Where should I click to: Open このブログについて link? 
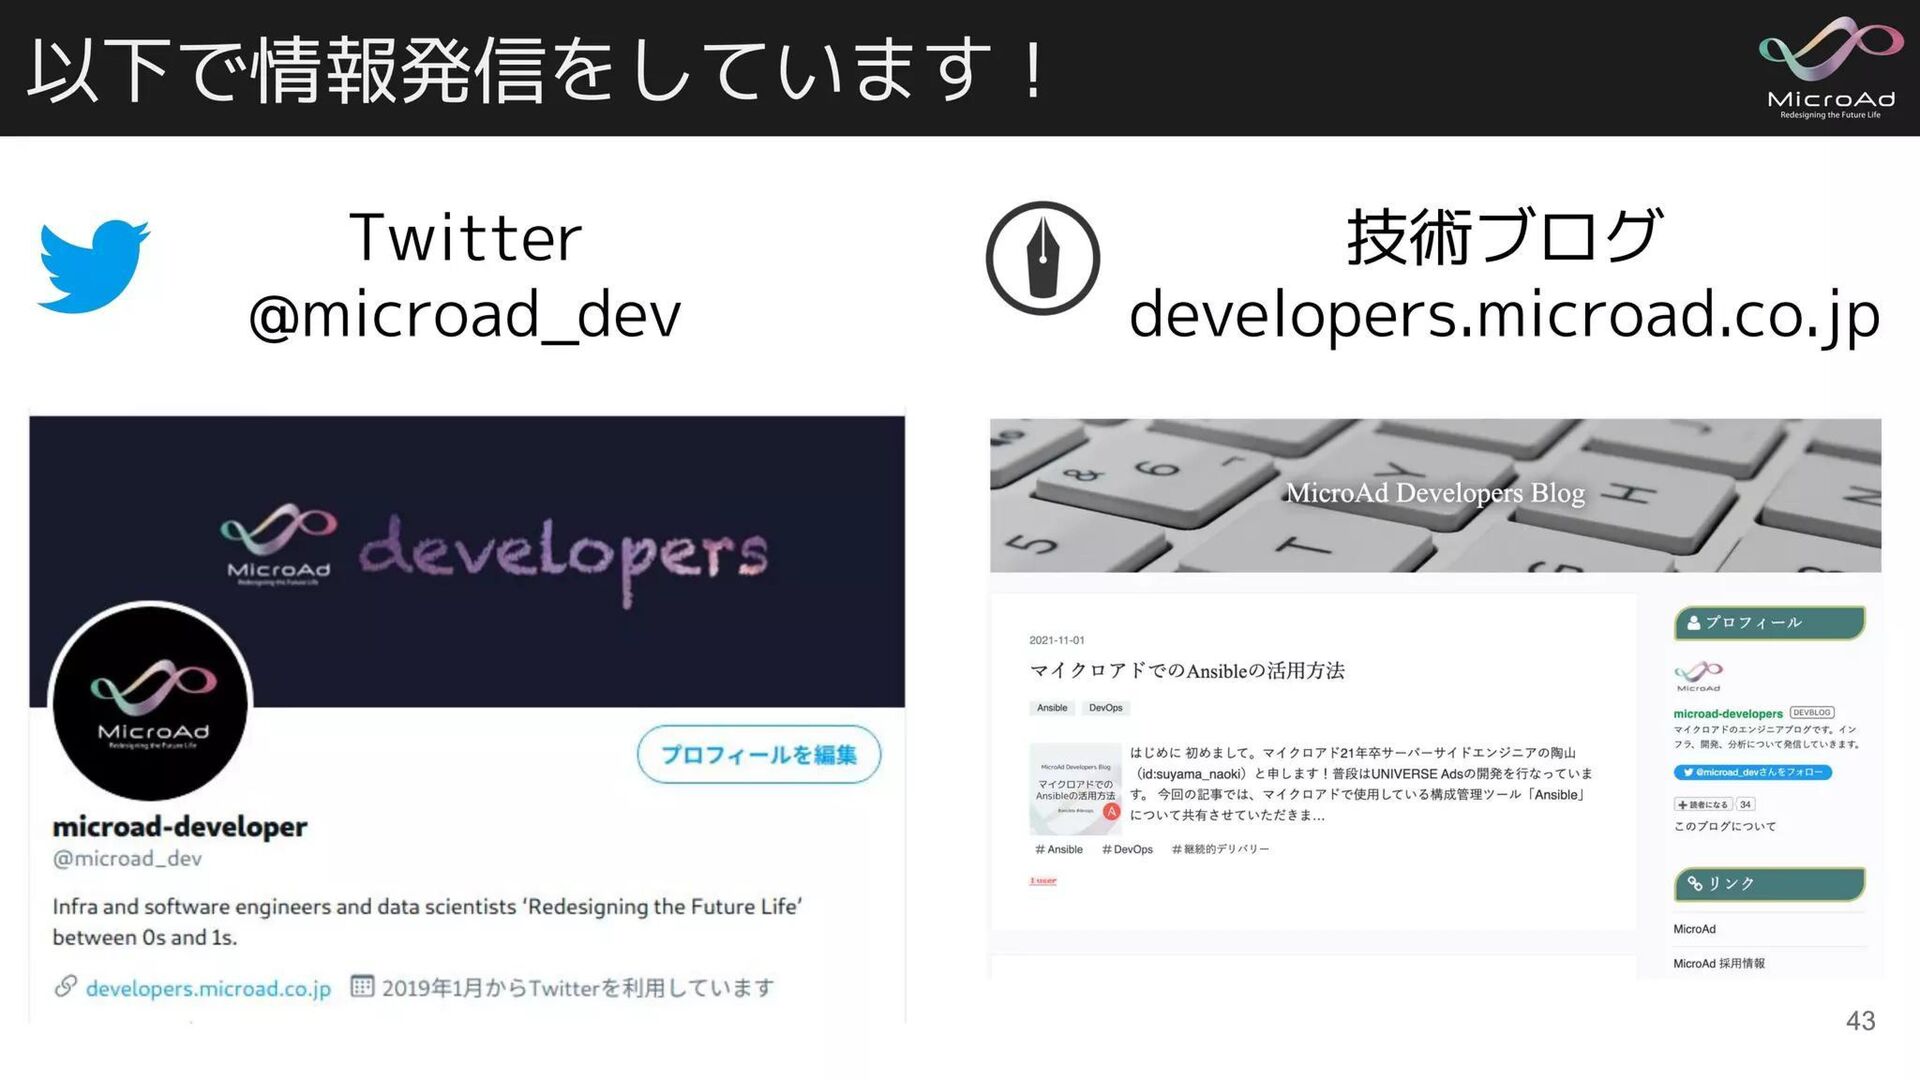(1724, 826)
